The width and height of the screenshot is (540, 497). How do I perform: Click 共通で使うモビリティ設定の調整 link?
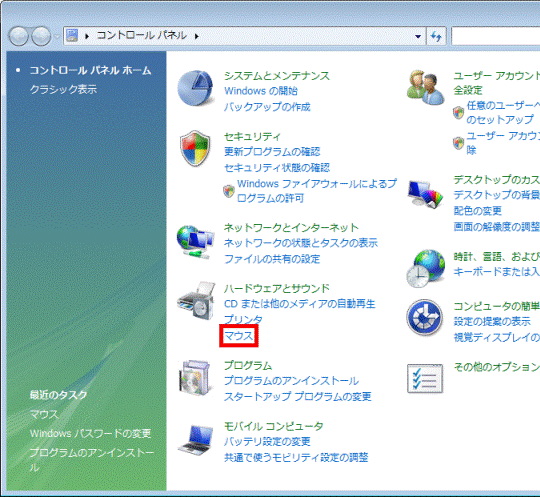[x=296, y=457]
